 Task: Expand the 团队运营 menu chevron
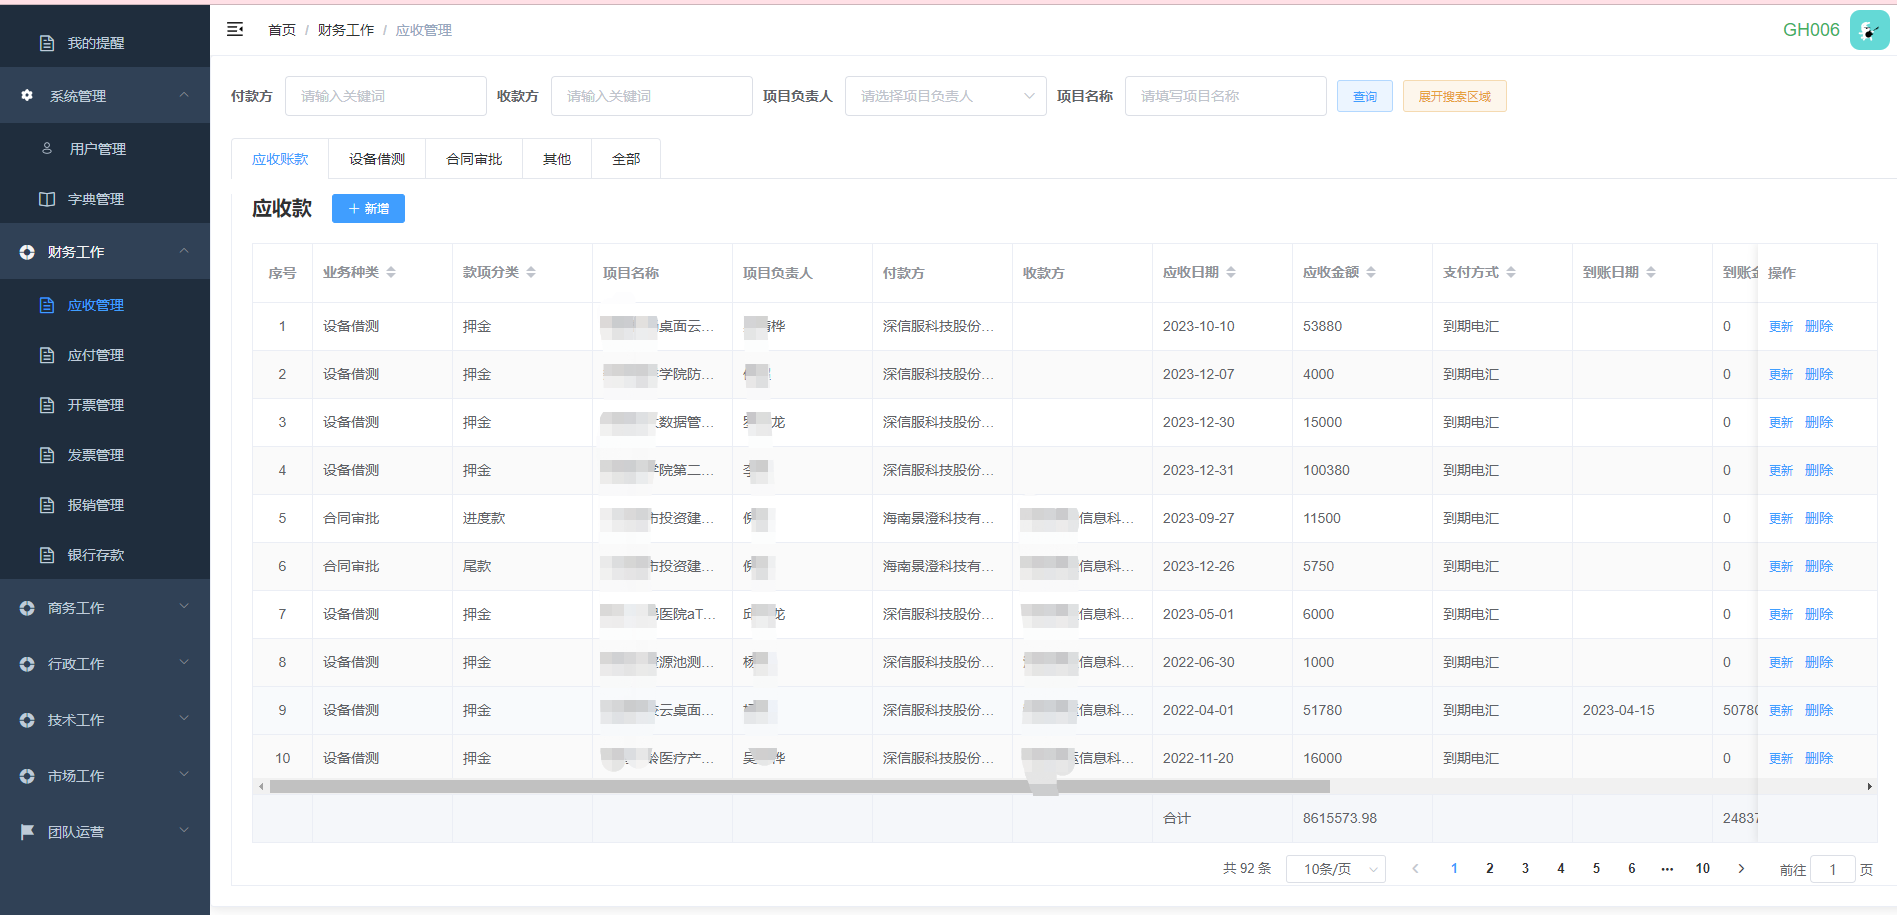184,831
